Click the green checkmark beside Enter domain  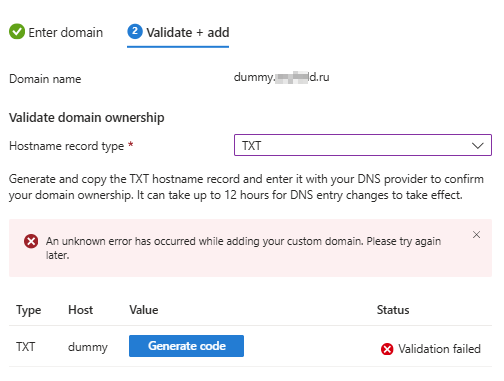point(17,32)
